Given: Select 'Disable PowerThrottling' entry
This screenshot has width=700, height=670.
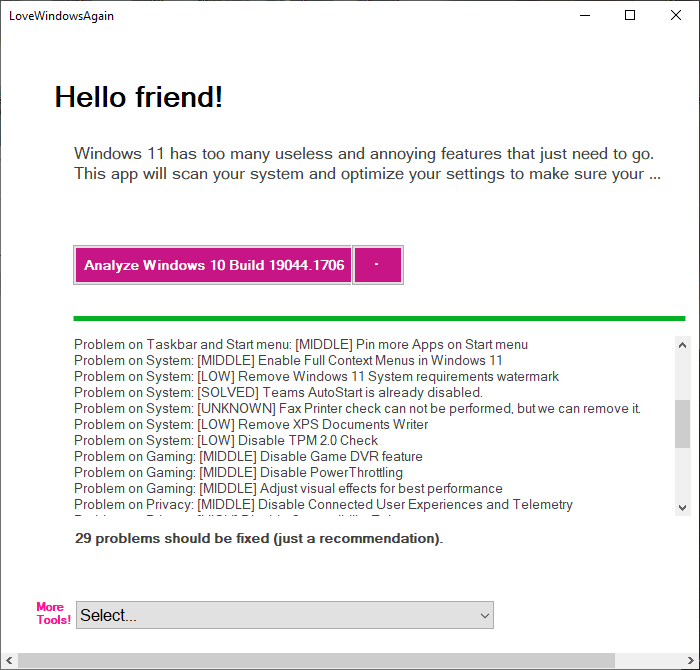Looking at the screenshot, I should 238,472.
